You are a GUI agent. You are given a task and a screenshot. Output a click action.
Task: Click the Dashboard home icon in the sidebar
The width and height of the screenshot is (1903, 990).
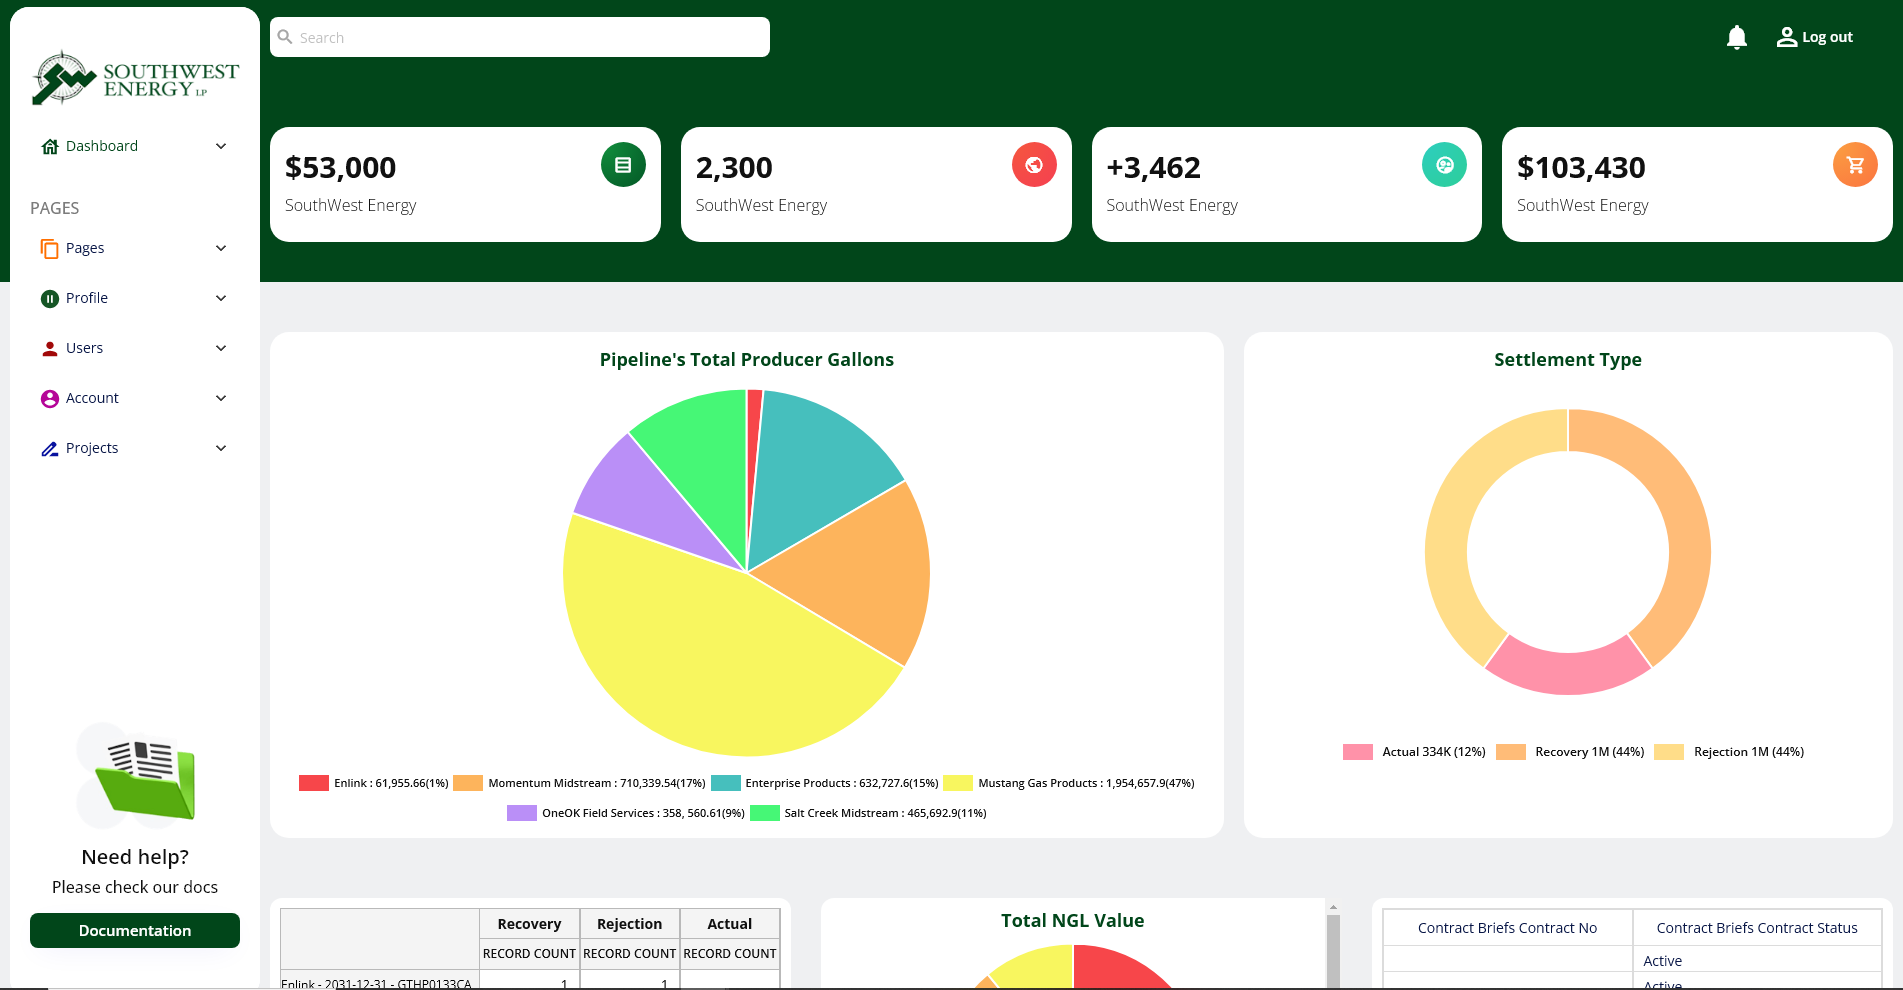50,146
